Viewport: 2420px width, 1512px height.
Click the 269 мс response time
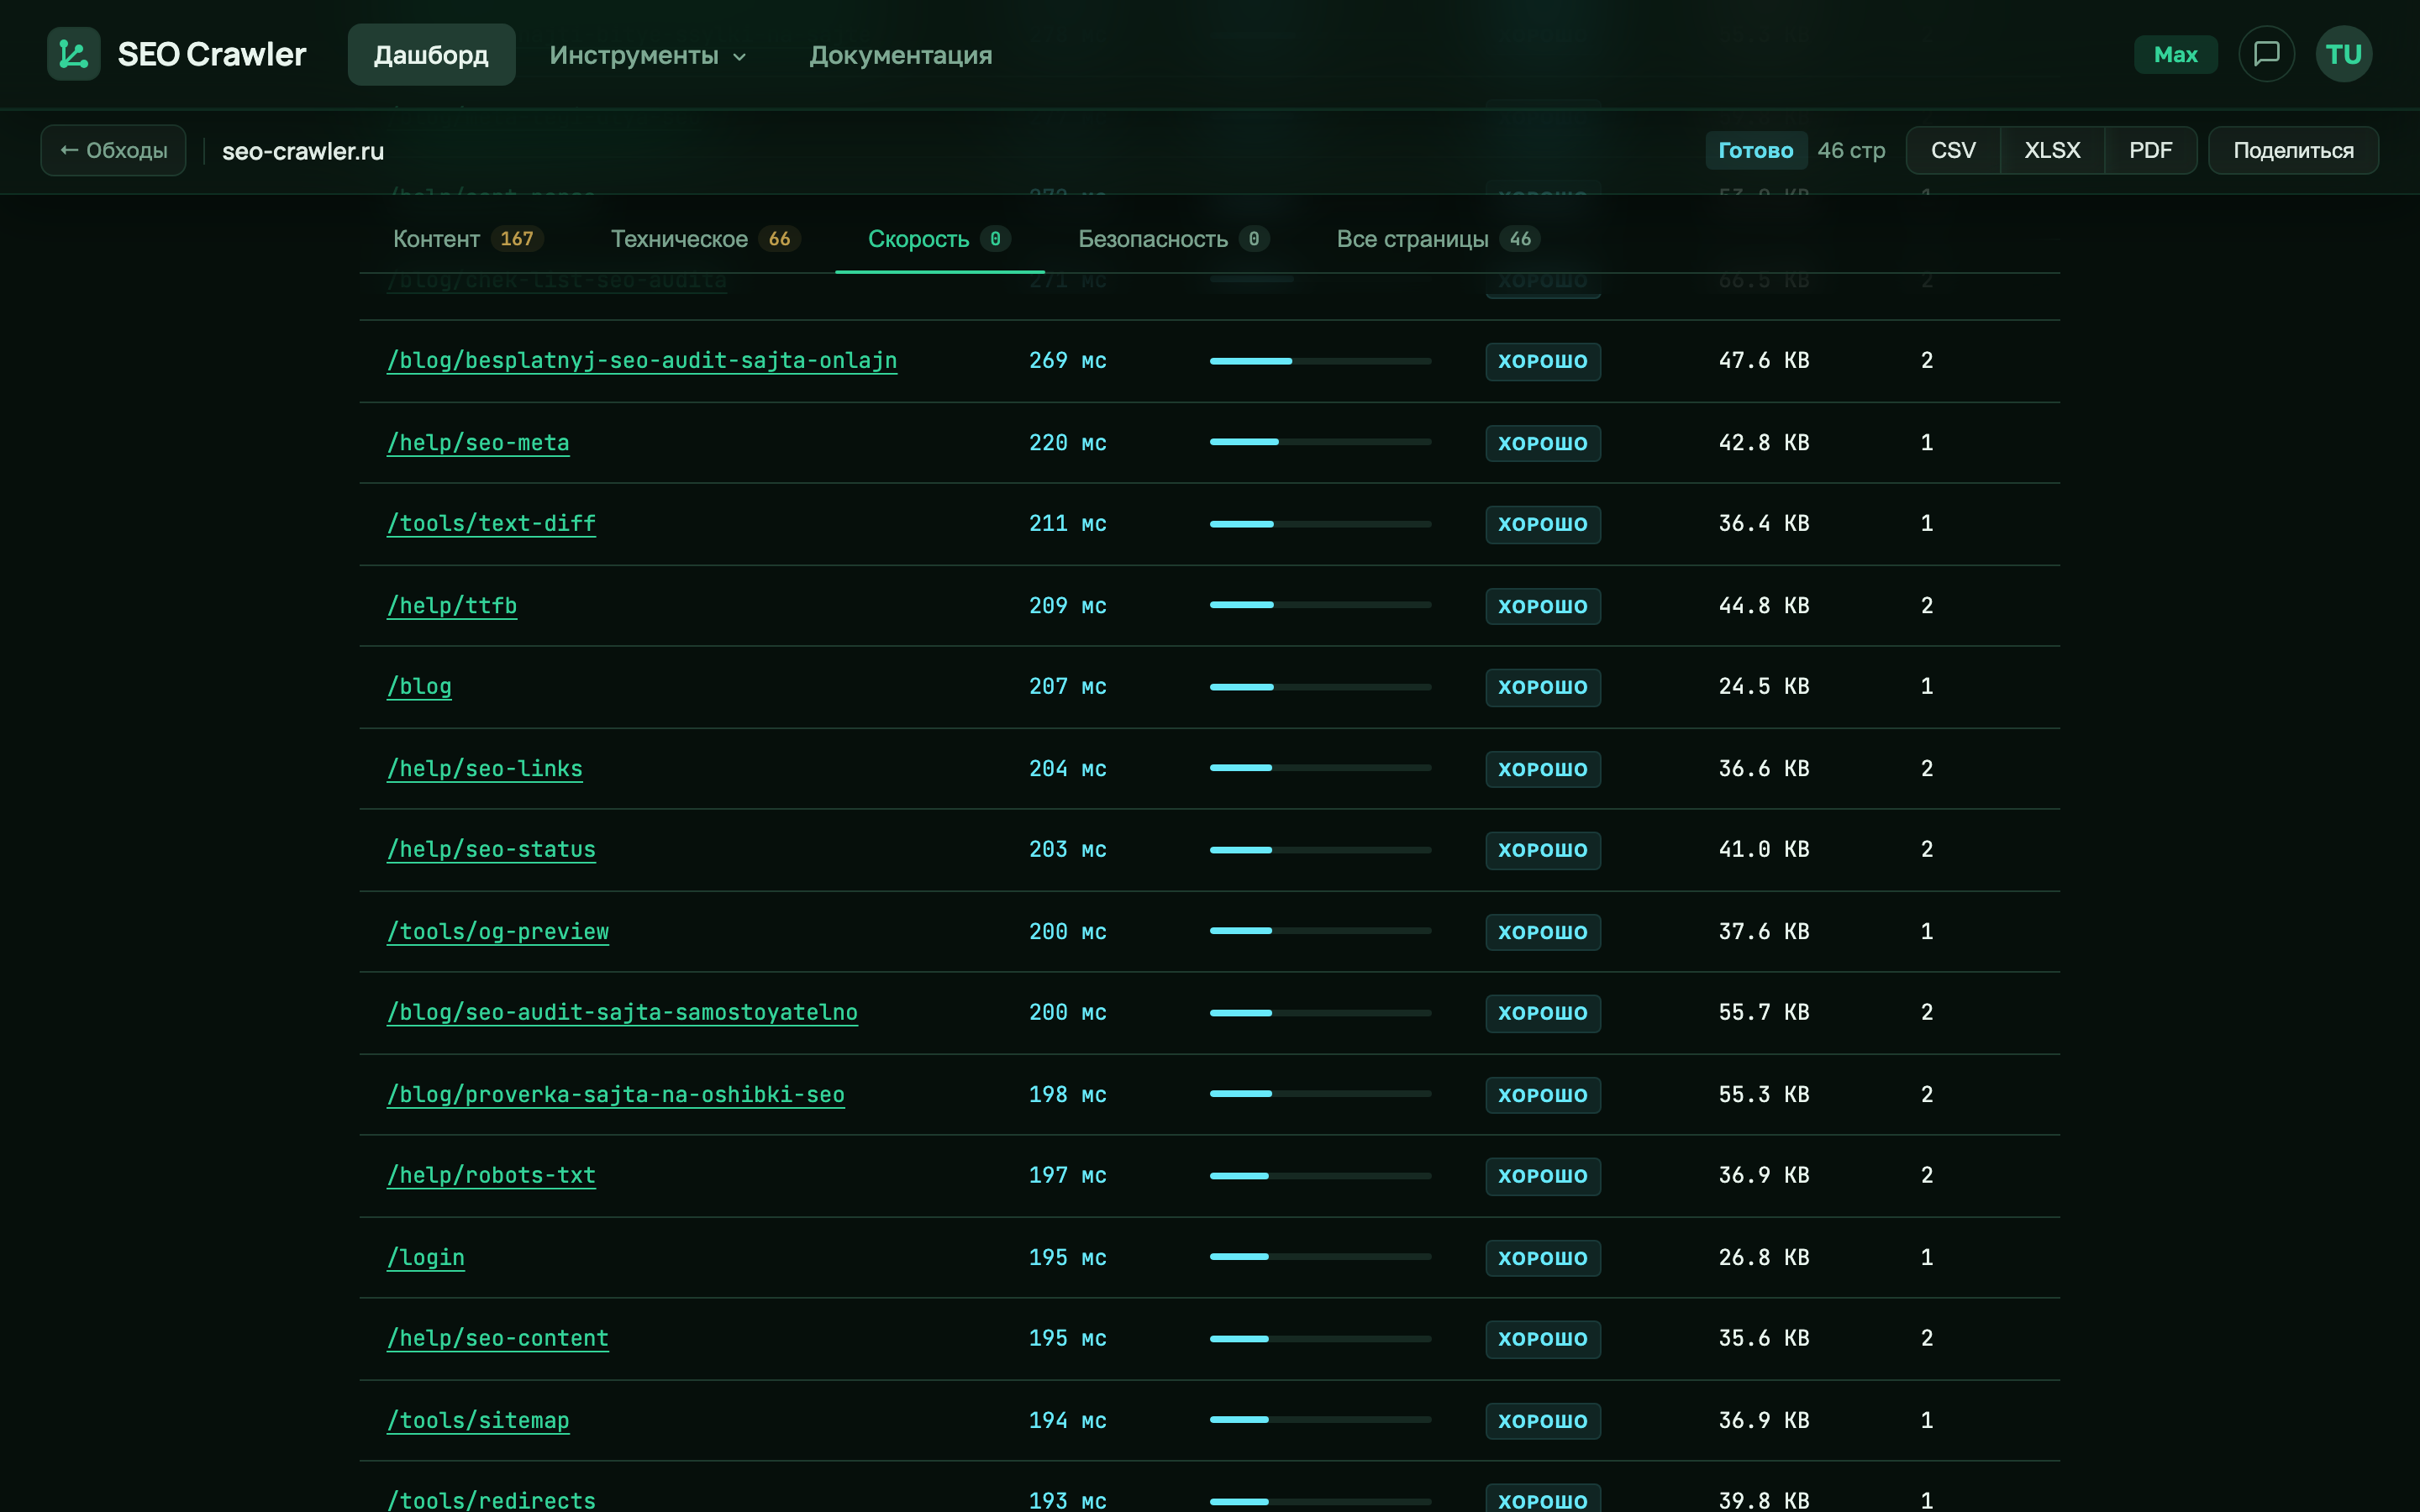coord(1067,361)
